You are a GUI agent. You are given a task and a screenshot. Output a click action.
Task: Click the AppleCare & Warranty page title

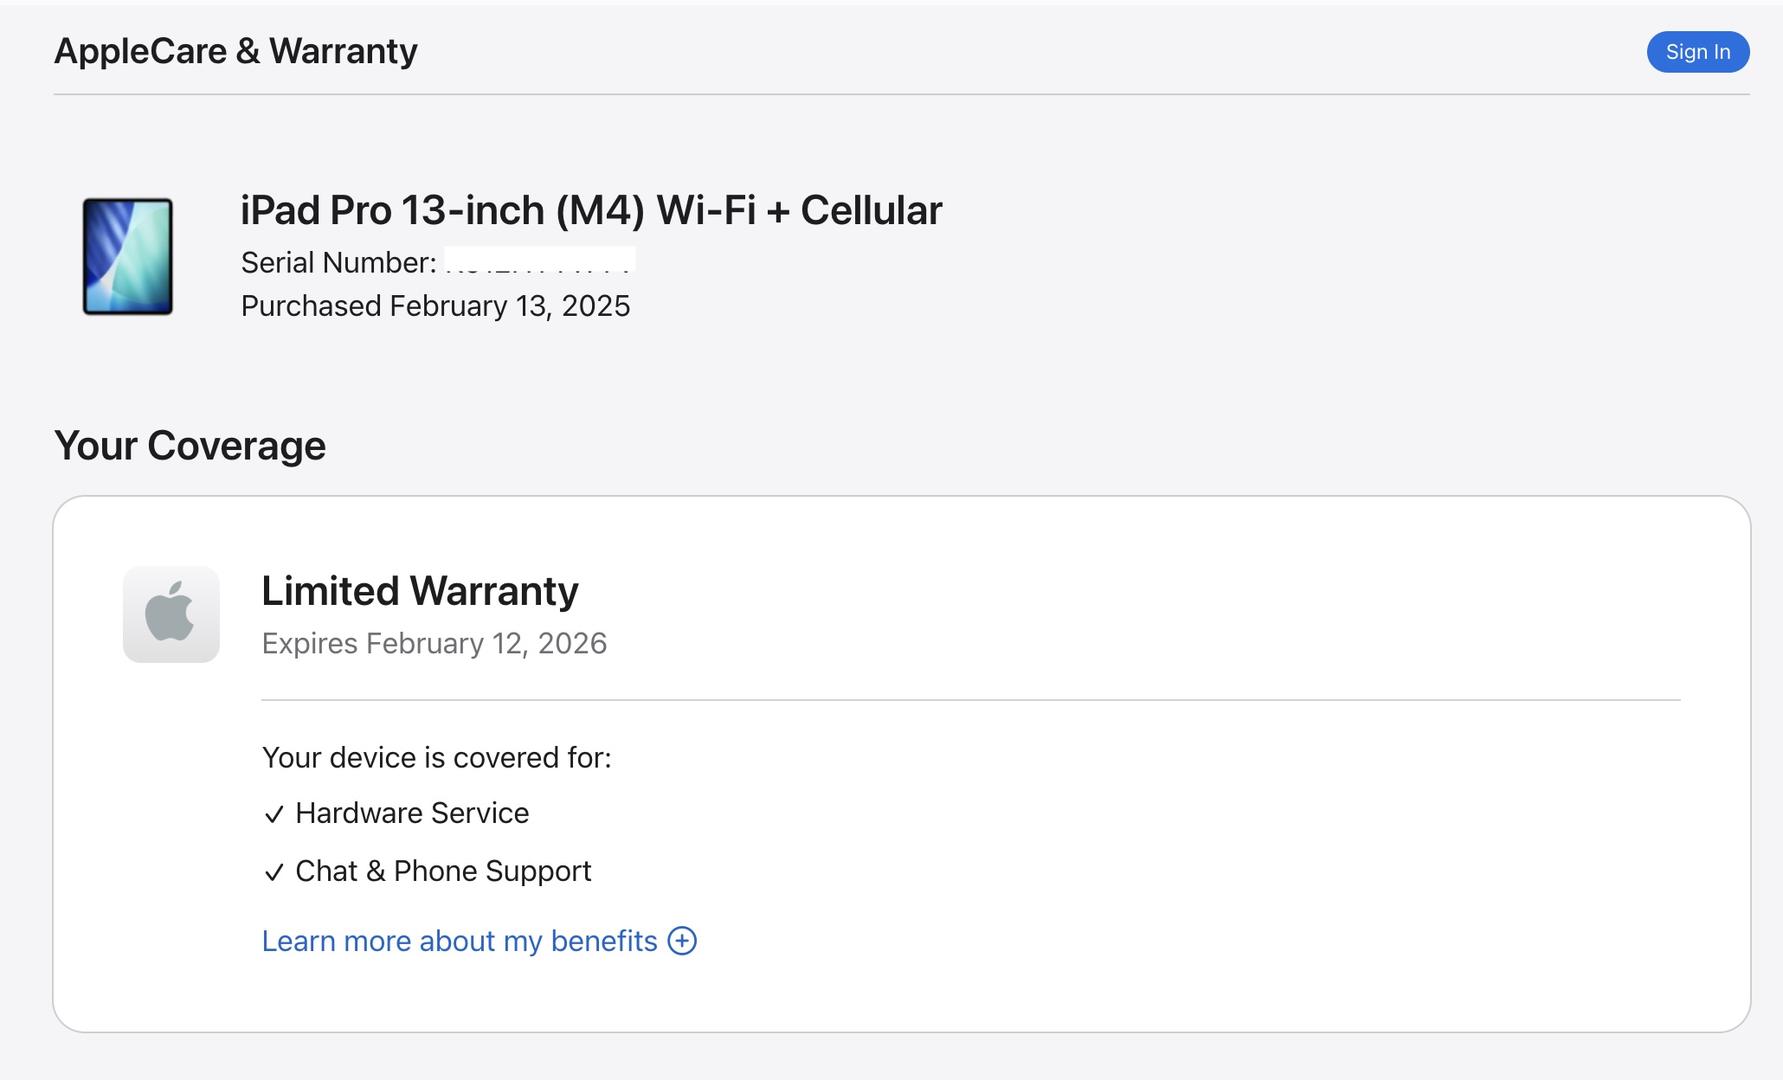click(x=236, y=51)
